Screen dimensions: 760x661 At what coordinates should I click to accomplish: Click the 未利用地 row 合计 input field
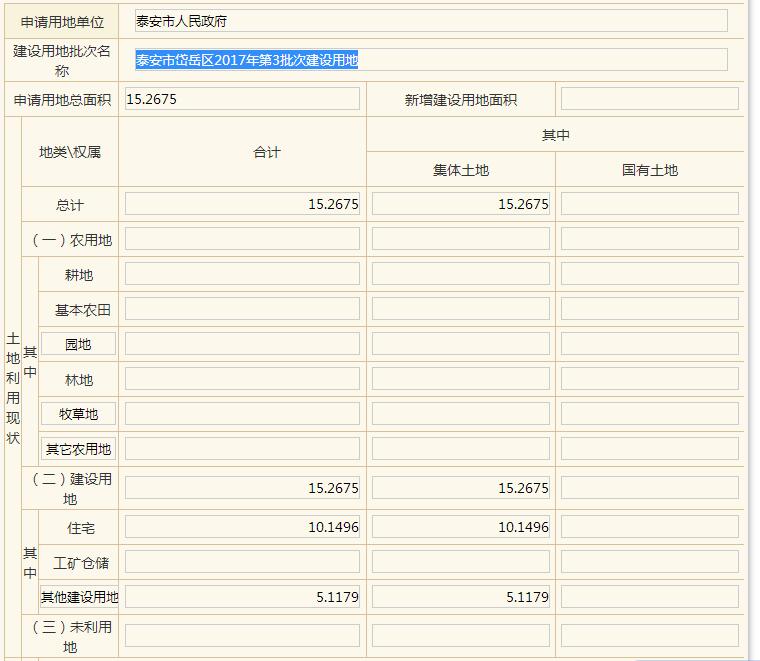pyautogui.click(x=242, y=636)
